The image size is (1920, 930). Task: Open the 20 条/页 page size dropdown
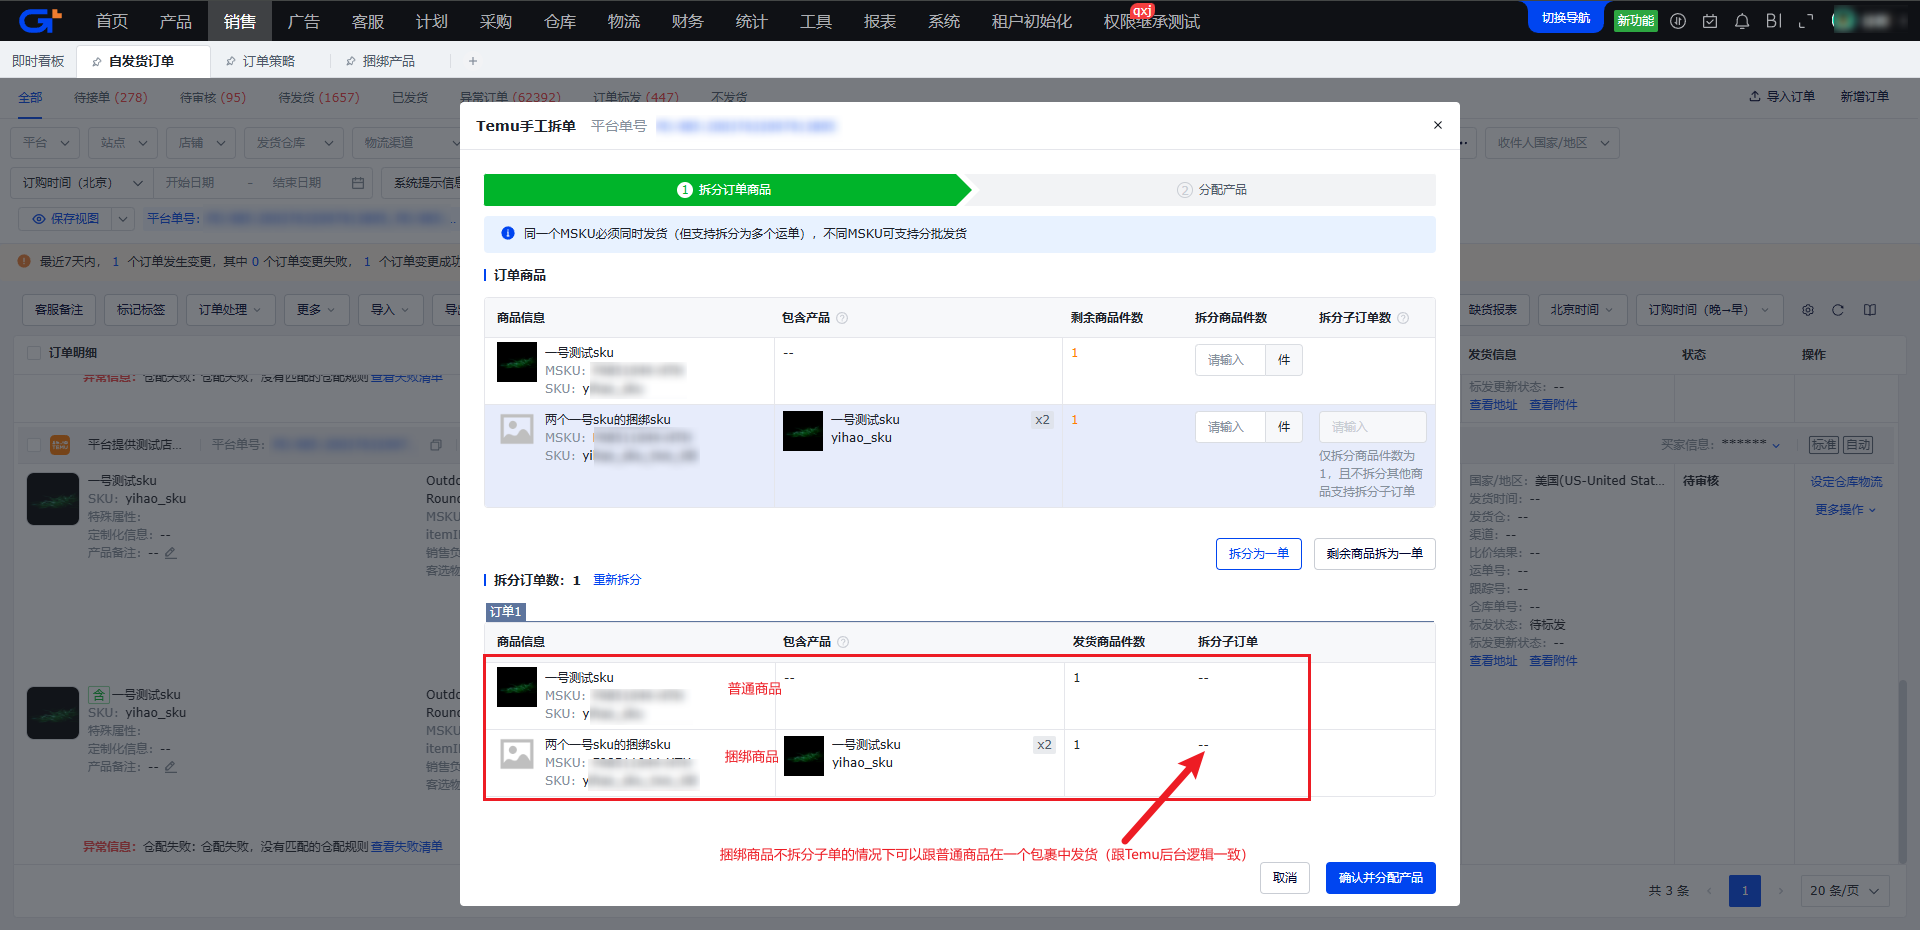(1845, 890)
